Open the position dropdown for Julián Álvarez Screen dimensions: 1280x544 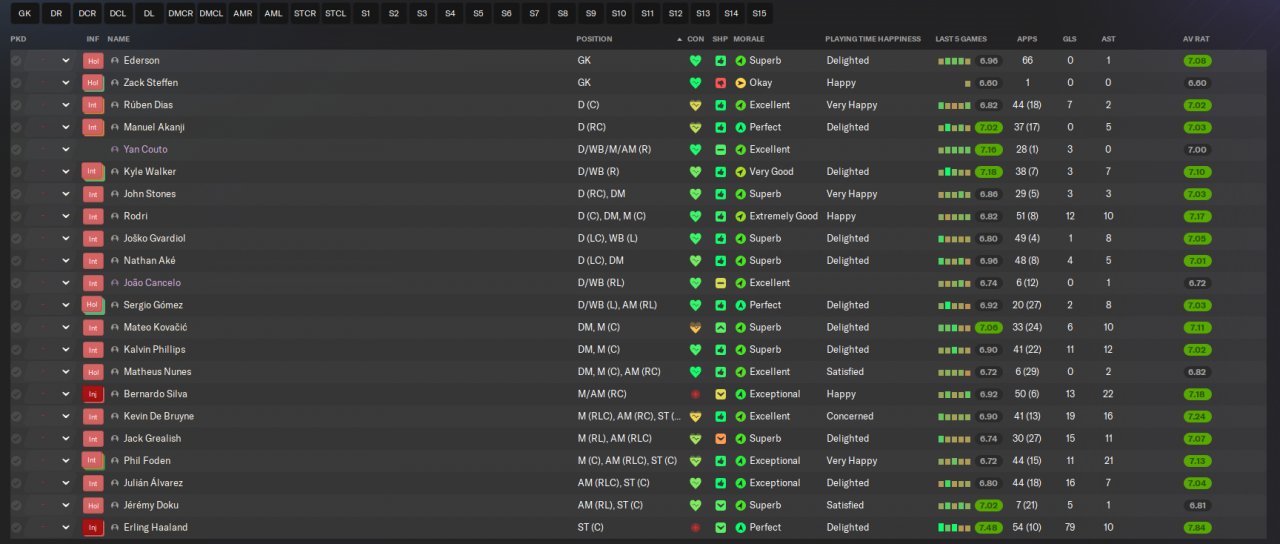tap(66, 483)
